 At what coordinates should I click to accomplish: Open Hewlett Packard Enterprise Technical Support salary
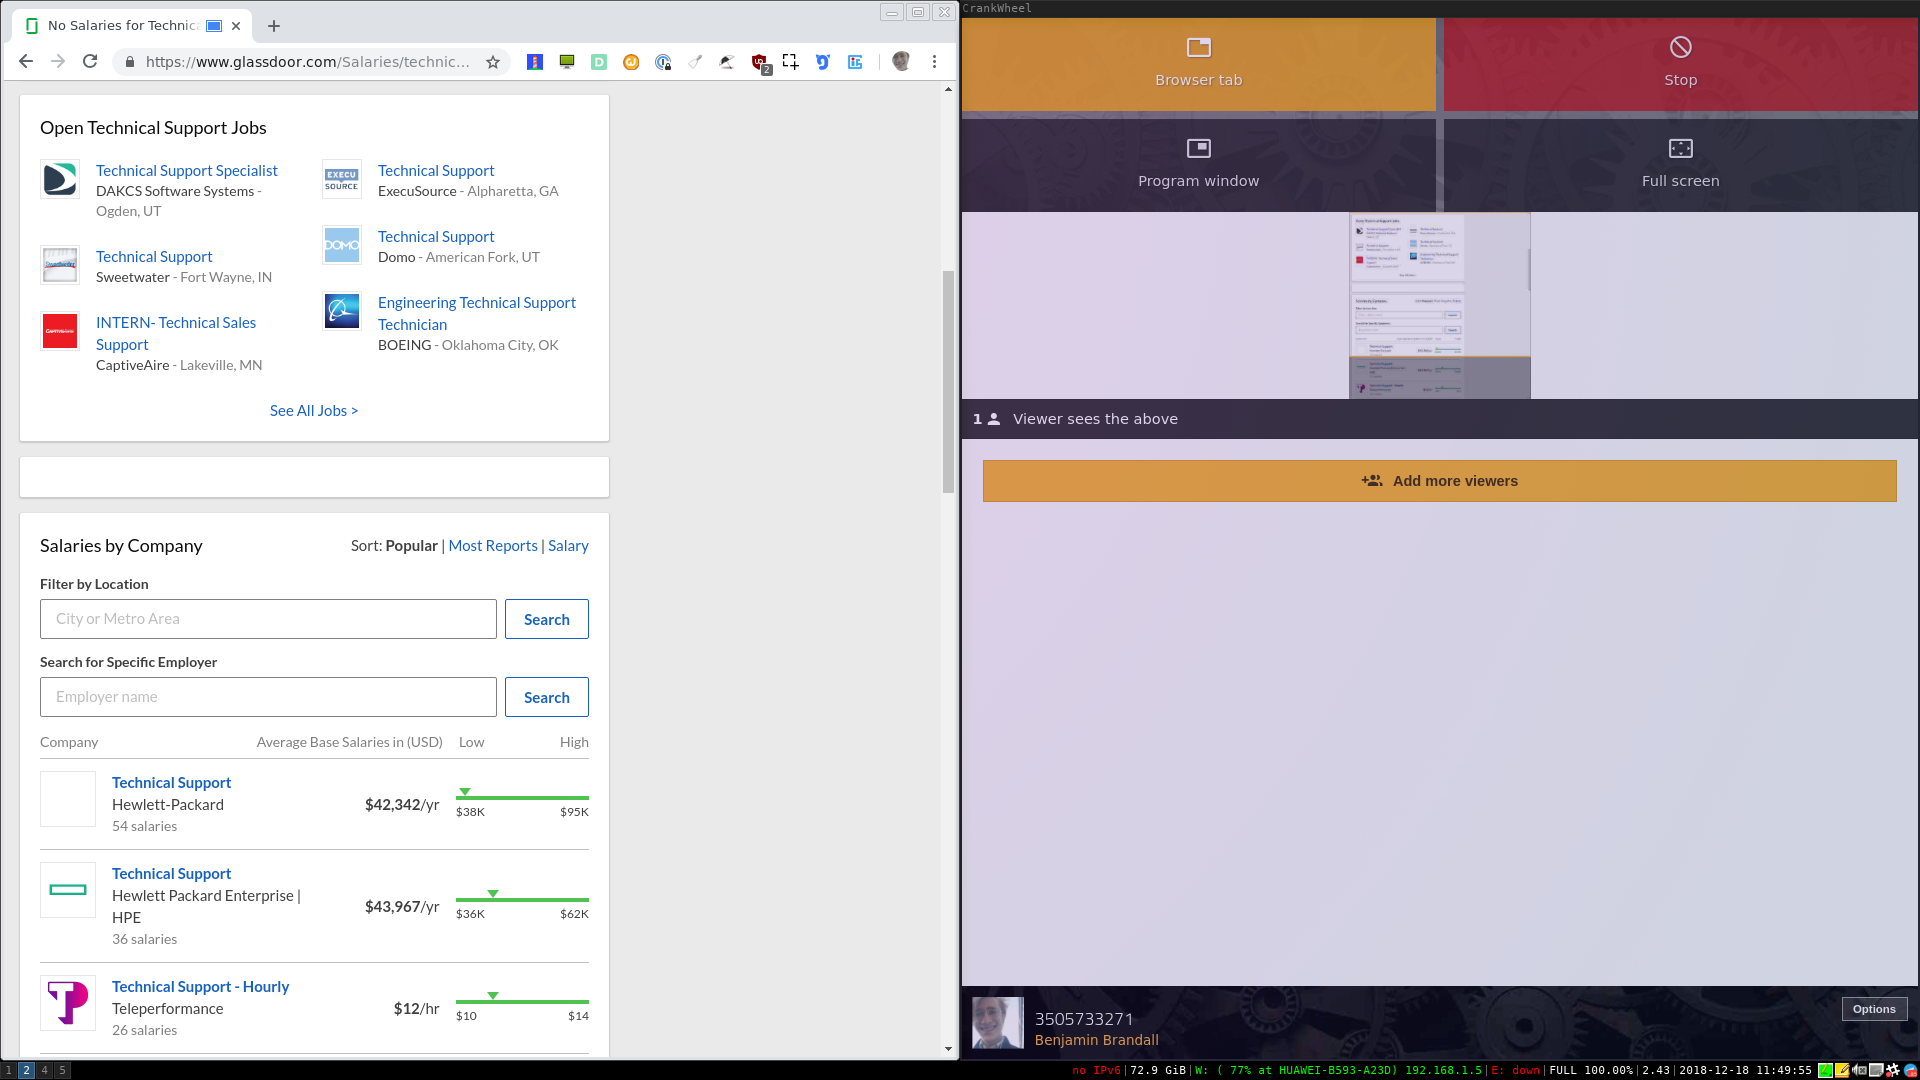171,874
